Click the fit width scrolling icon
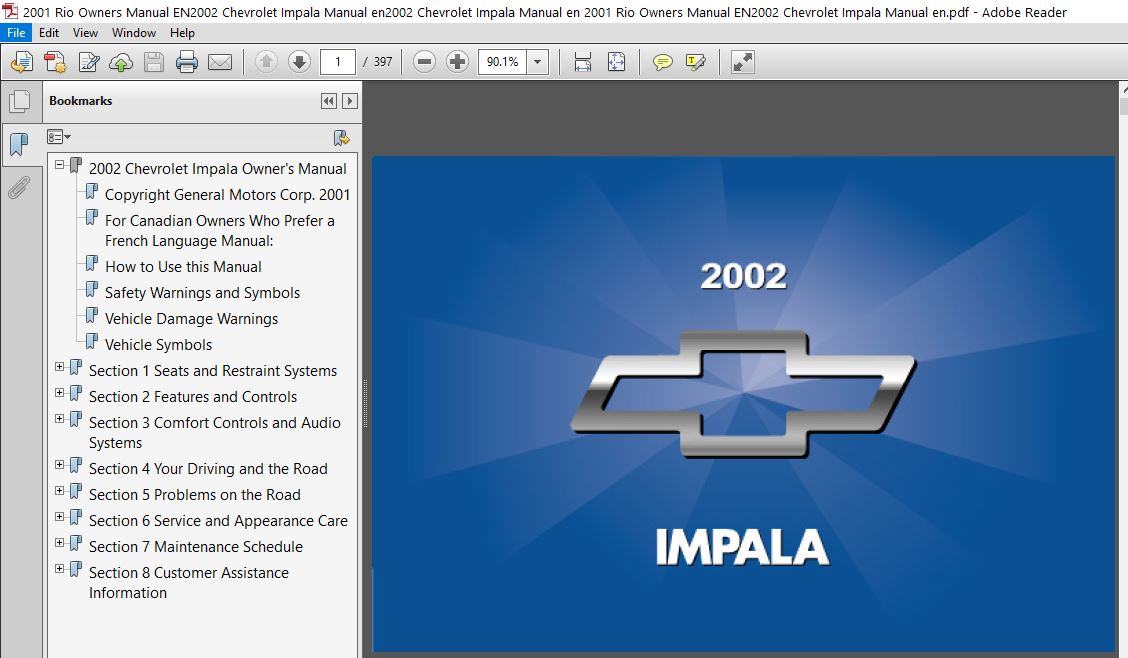The image size is (1128, 658). click(583, 62)
